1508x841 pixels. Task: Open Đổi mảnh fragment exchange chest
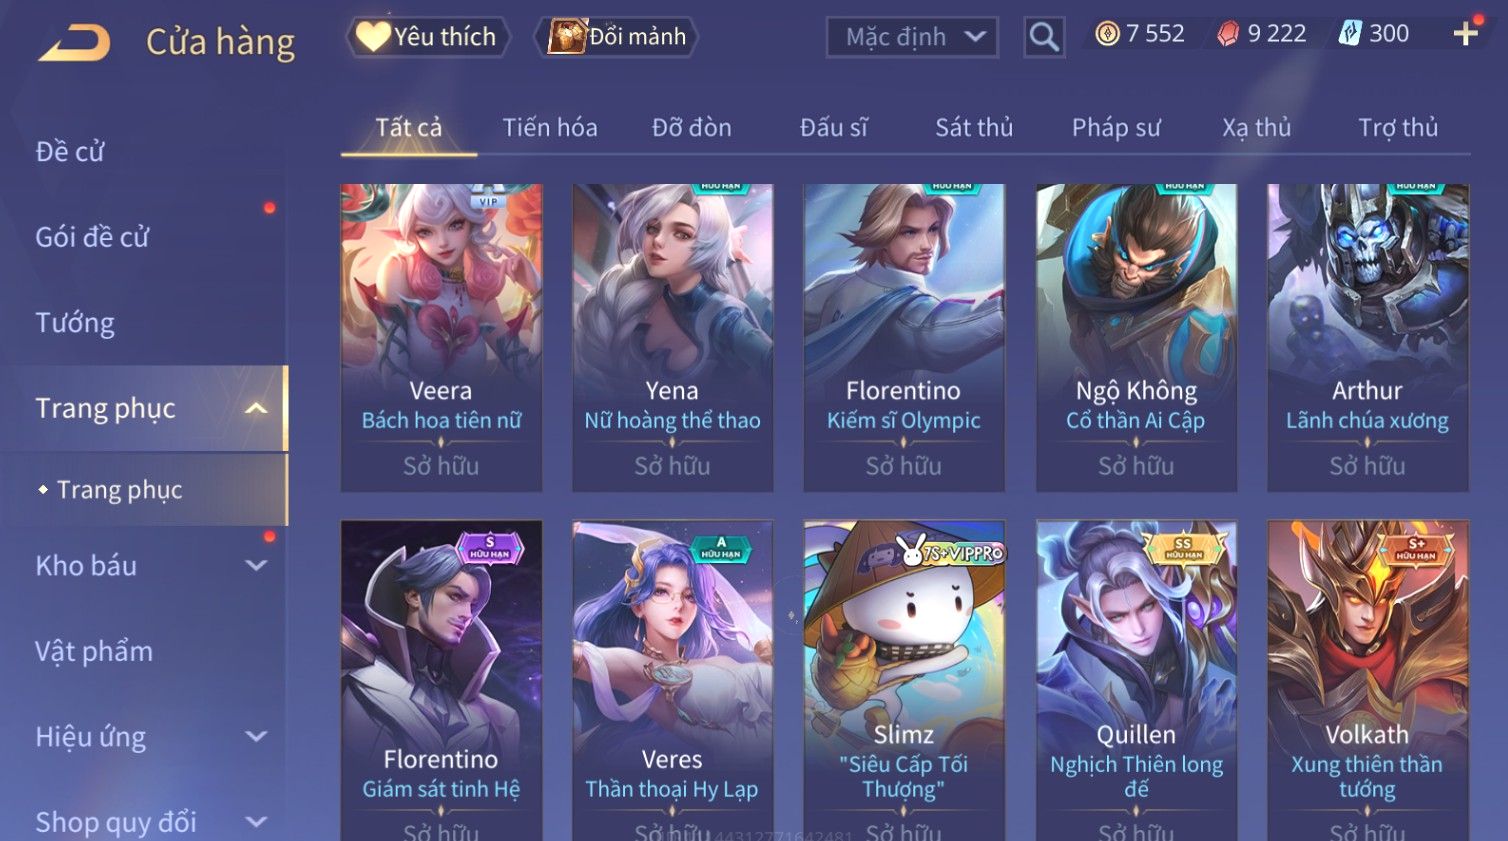(x=616, y=37)
